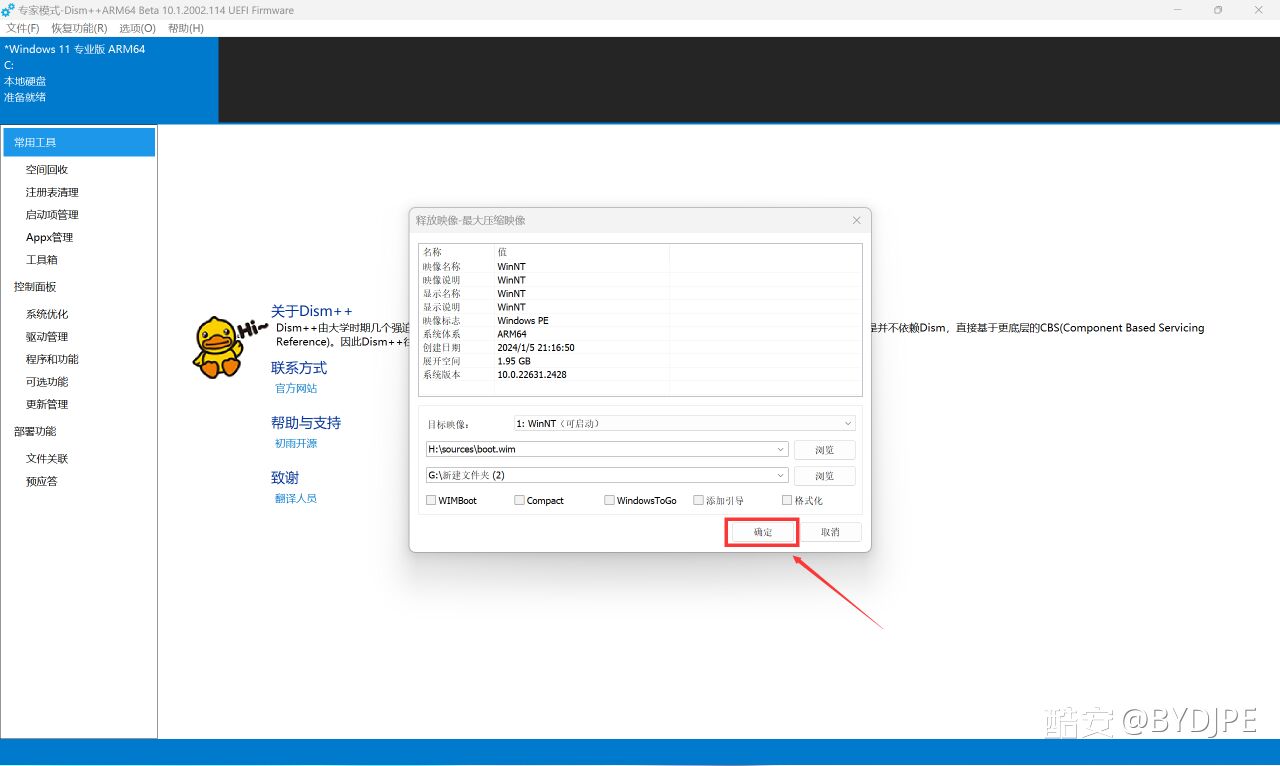Toggle the Compact checkbox

[x=519, y=500]
